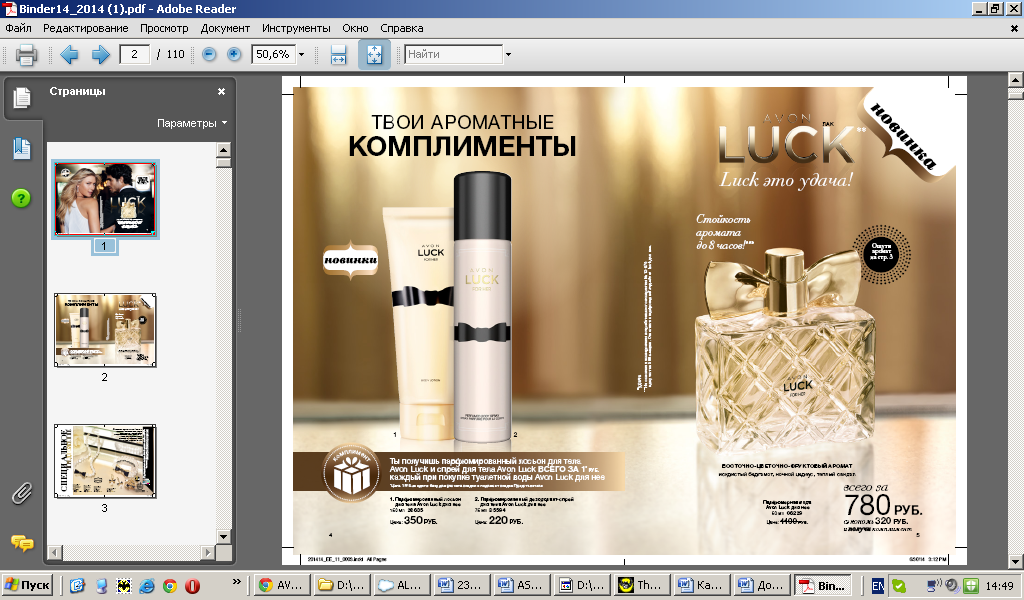Click the page number input field
The width and height of the screenshot is (1024, 600).
pos(135,54)
